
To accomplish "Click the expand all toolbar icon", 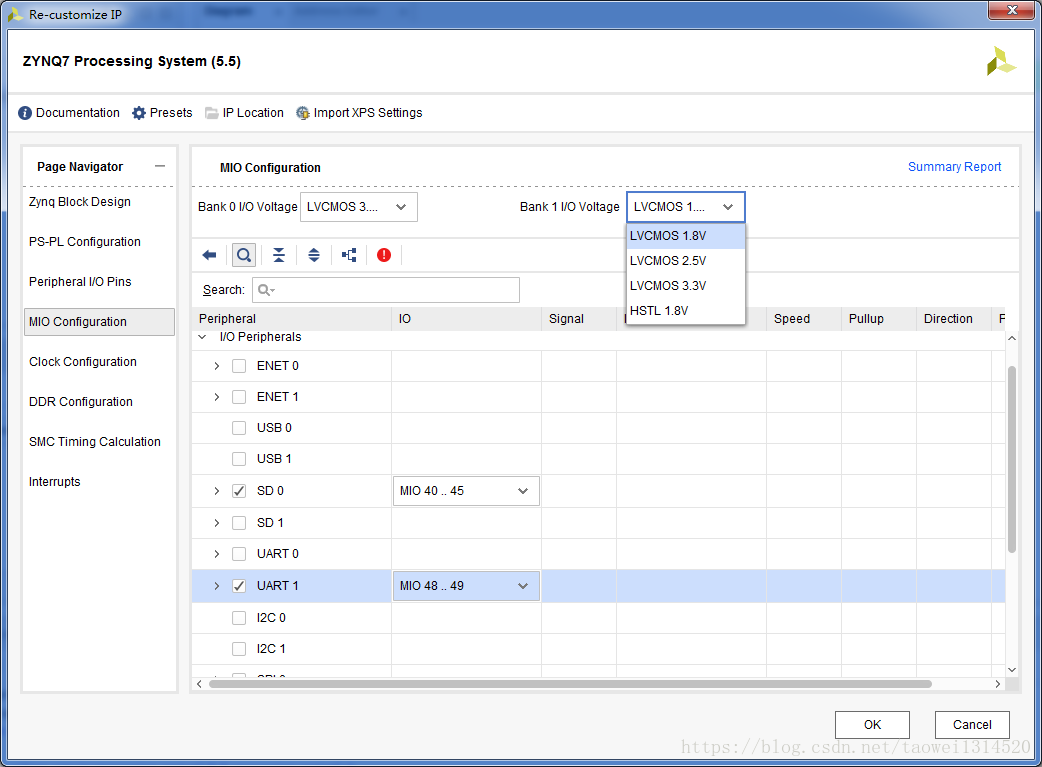I will (x=314, y=255).
